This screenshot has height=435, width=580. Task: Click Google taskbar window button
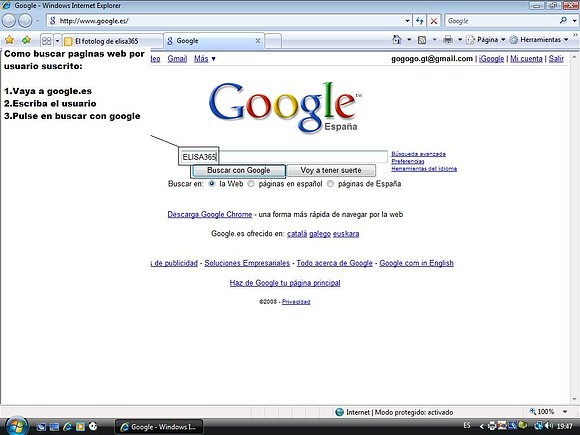pos(159,426)
